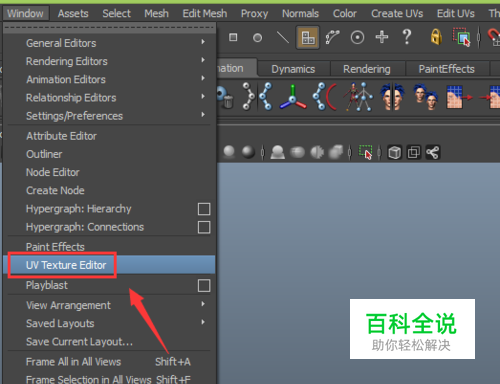The height and width of the screenshot is (384, 500).
Task: Open Hypergraph: Hierarchy
Action: (x=79, y=209)
